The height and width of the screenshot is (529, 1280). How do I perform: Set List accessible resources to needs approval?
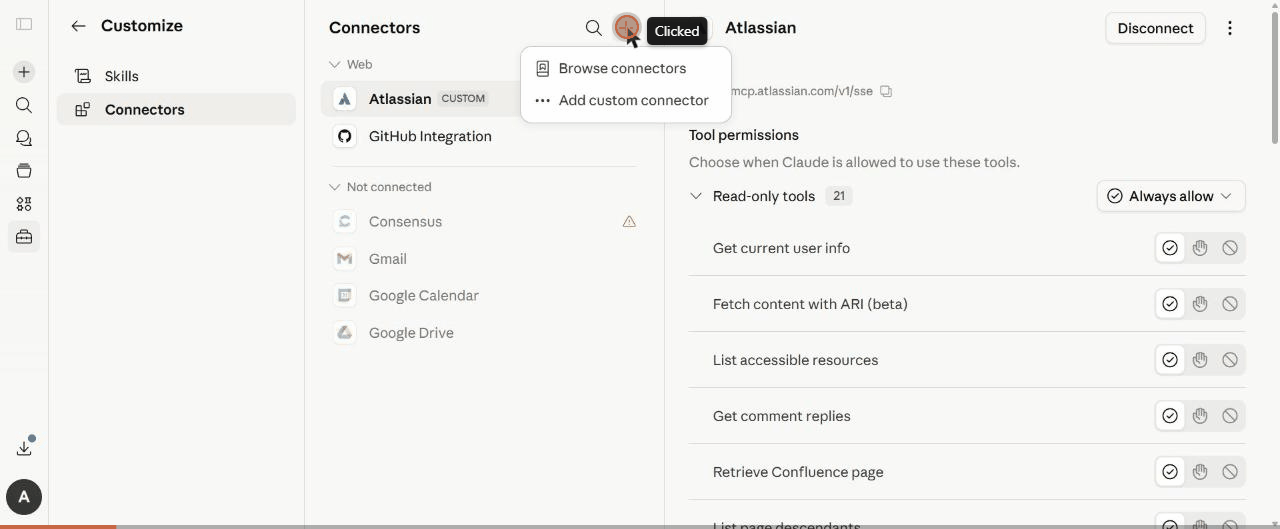coord(1200,360)
